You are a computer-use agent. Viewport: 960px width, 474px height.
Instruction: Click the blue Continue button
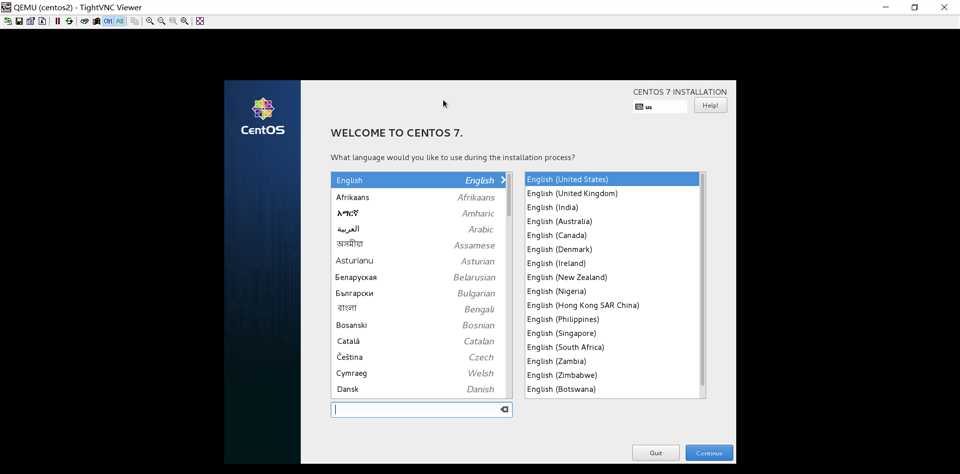tap(709, 453)
